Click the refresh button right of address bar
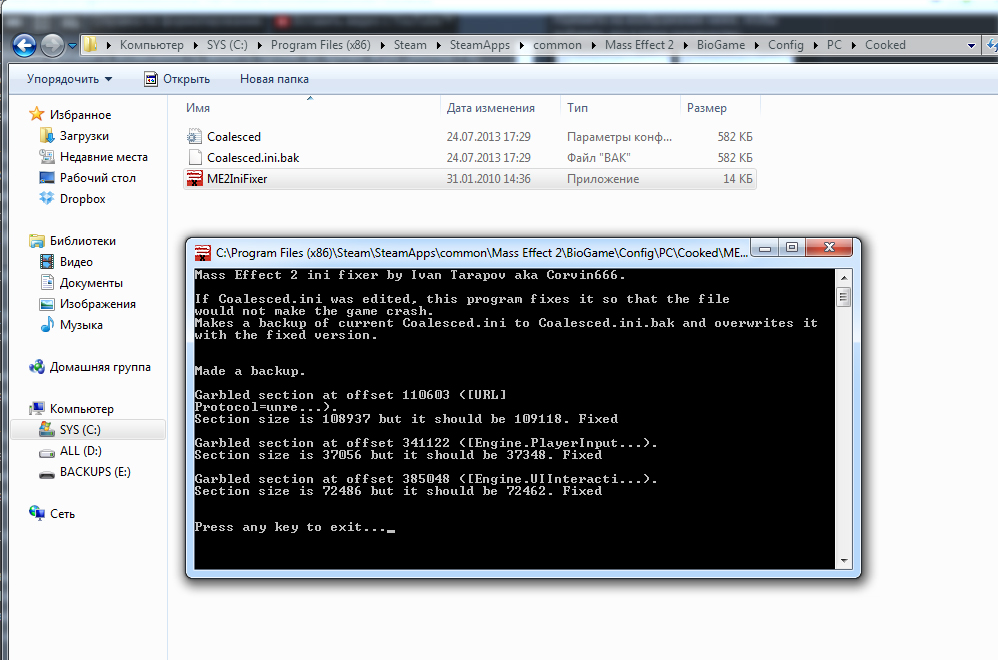Screen dimensions: 998x660 pyautogui.click(x=992, y=45)
